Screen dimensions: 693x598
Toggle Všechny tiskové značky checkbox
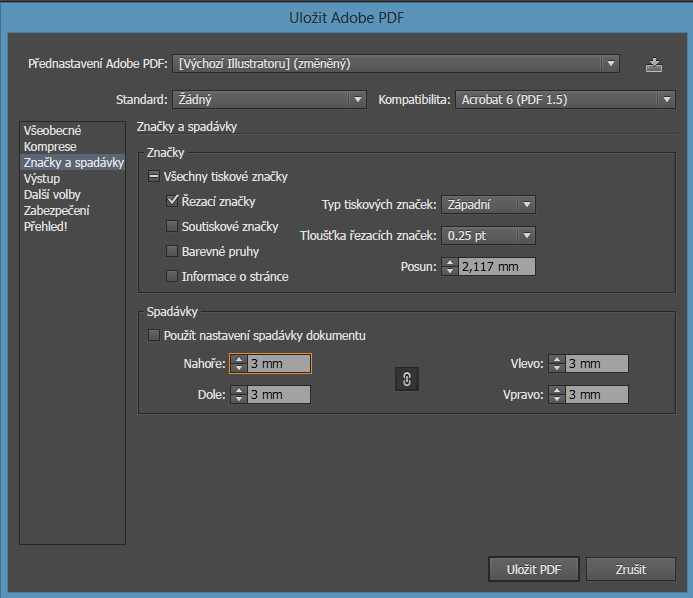pyautogui.click(x=154, y=177)
